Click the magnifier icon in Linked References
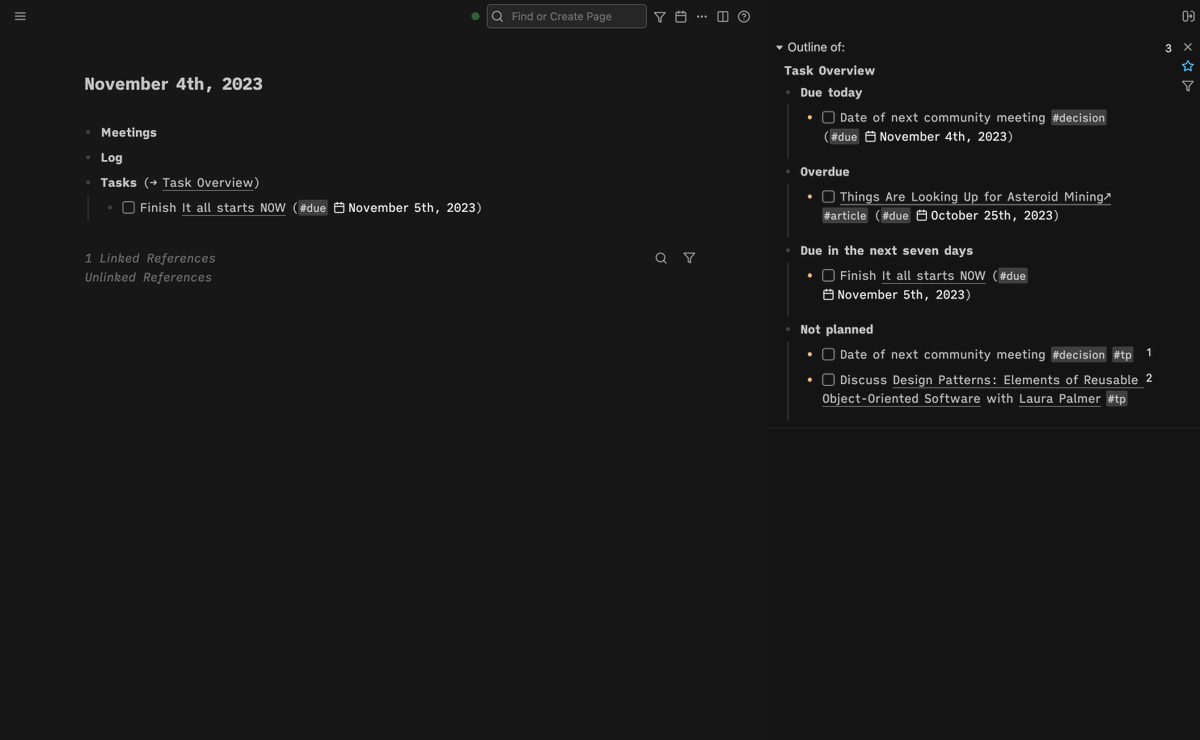 pos(660,258)
